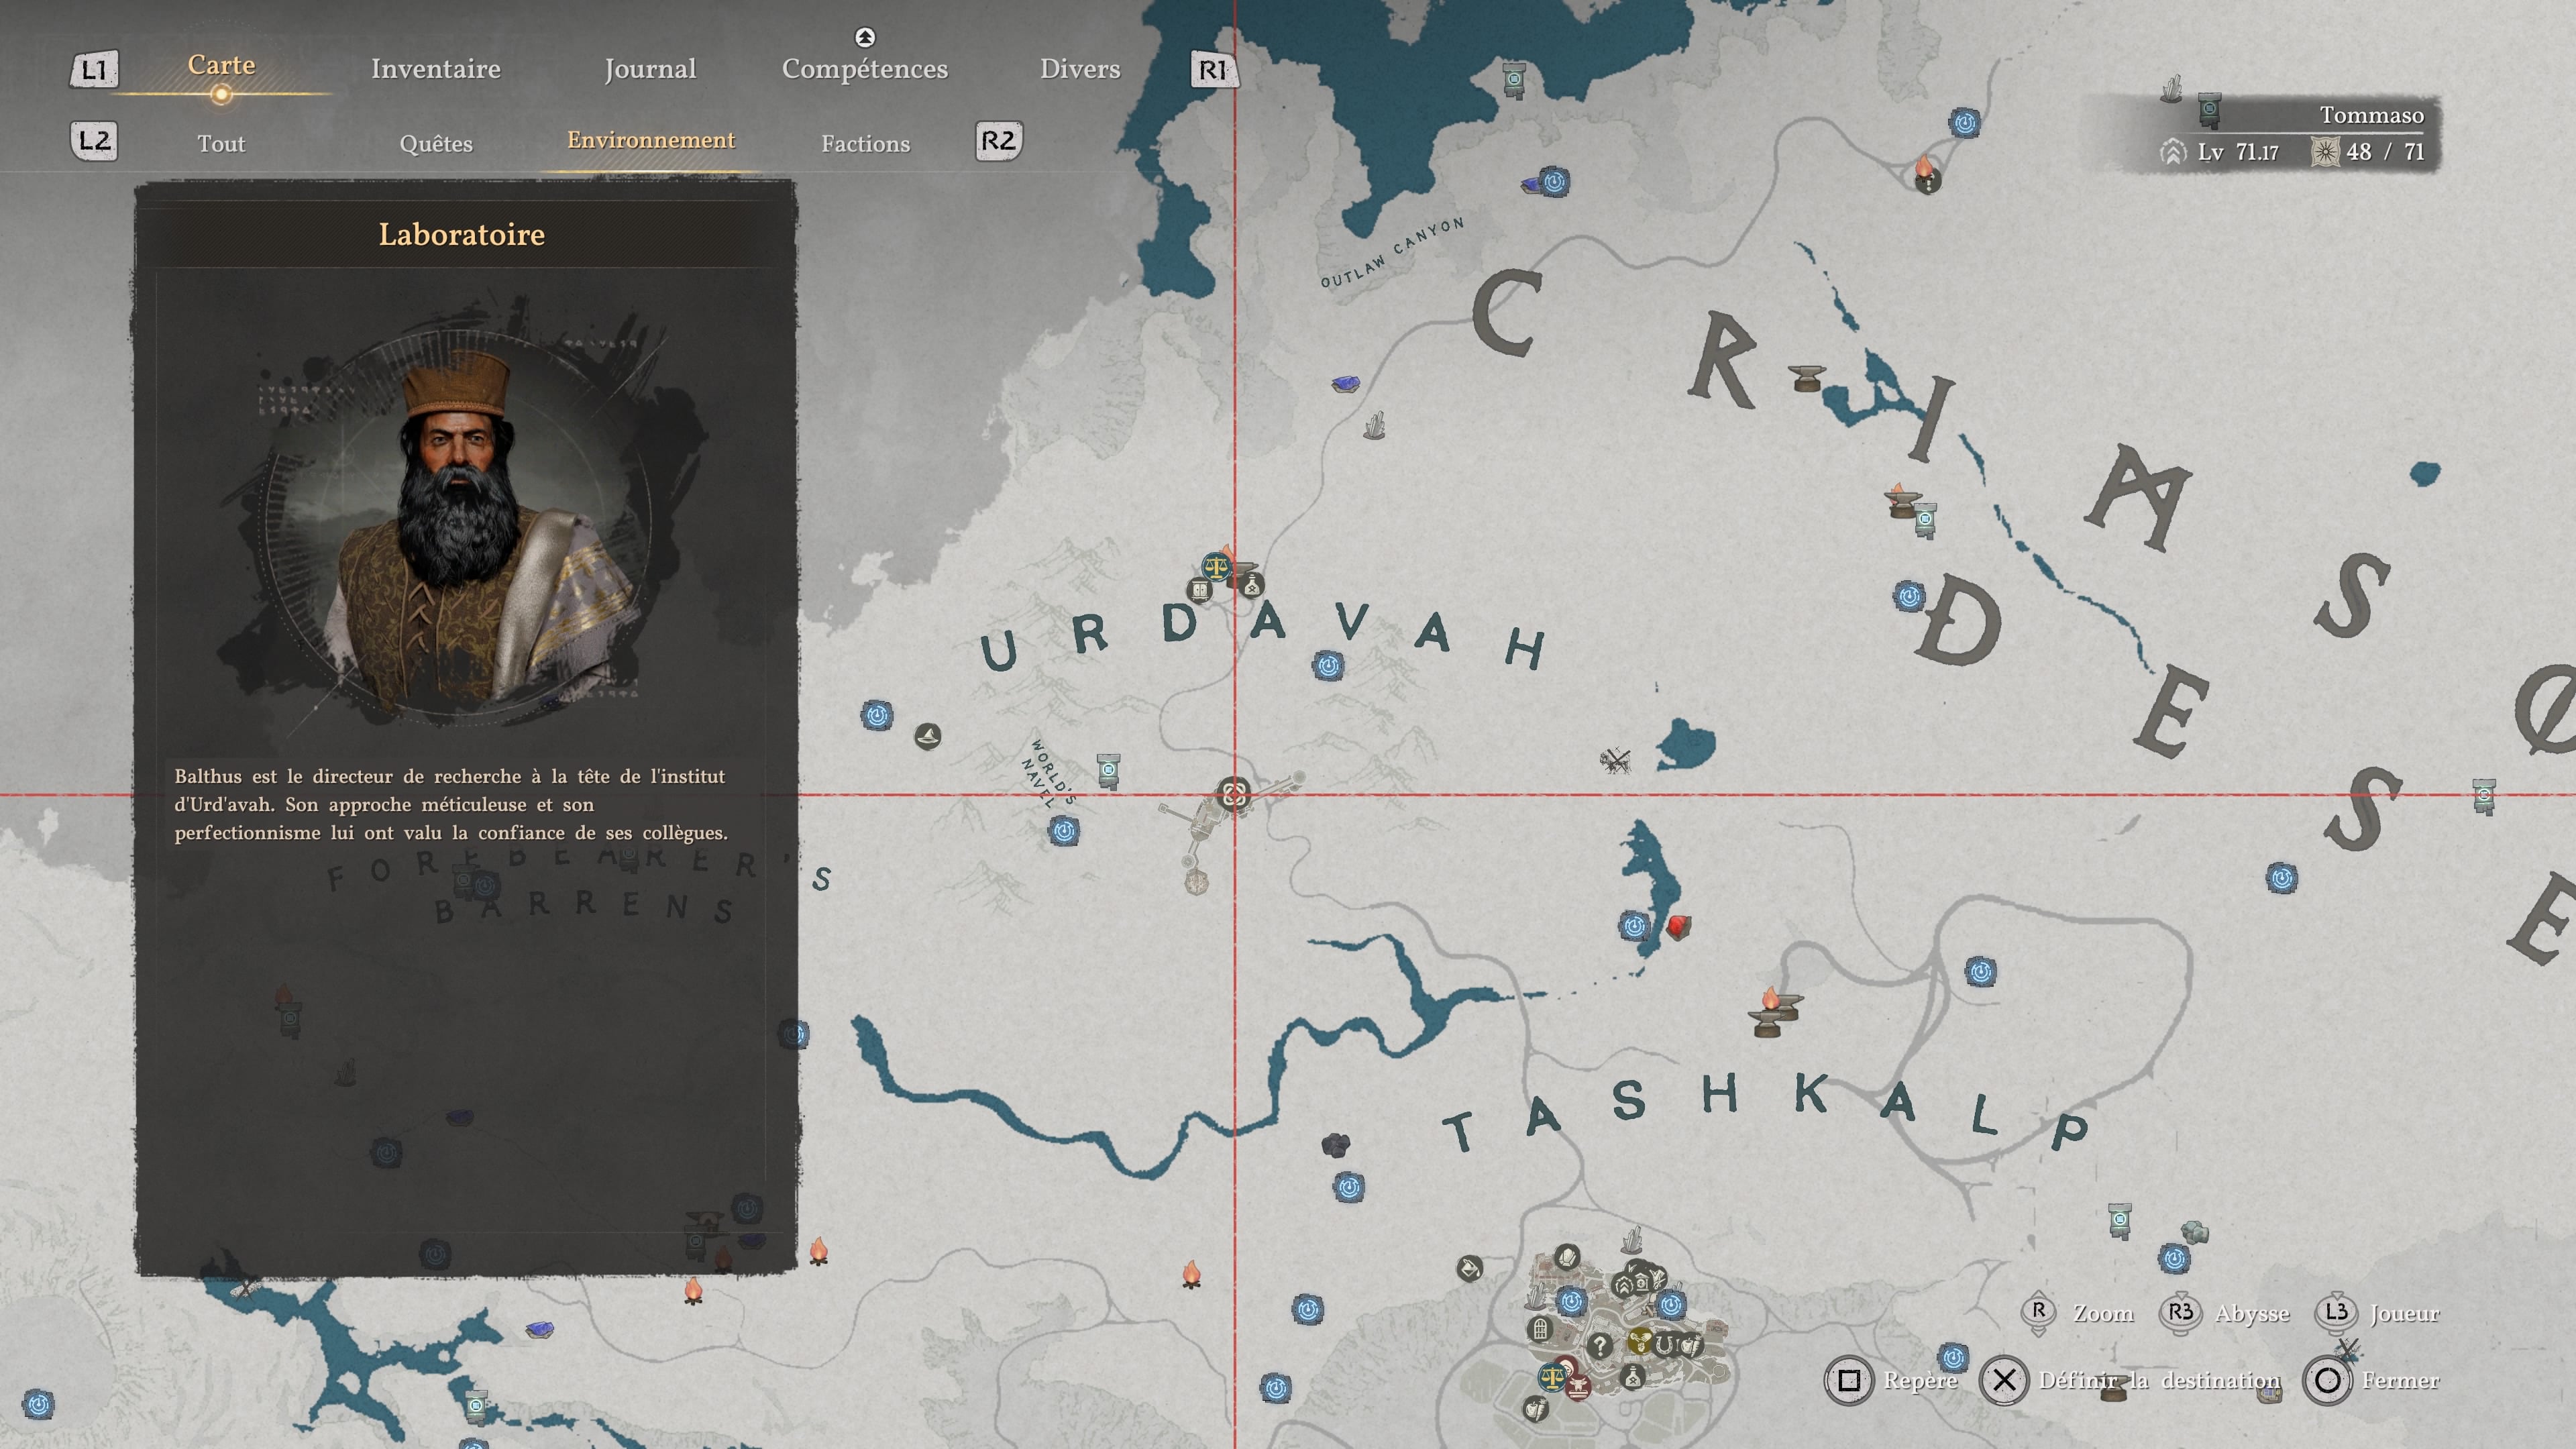2576x1449 pixels.
Task: Select the scales merchant icon above the URDAVAH label
Action: click(x=1216, y=567)
